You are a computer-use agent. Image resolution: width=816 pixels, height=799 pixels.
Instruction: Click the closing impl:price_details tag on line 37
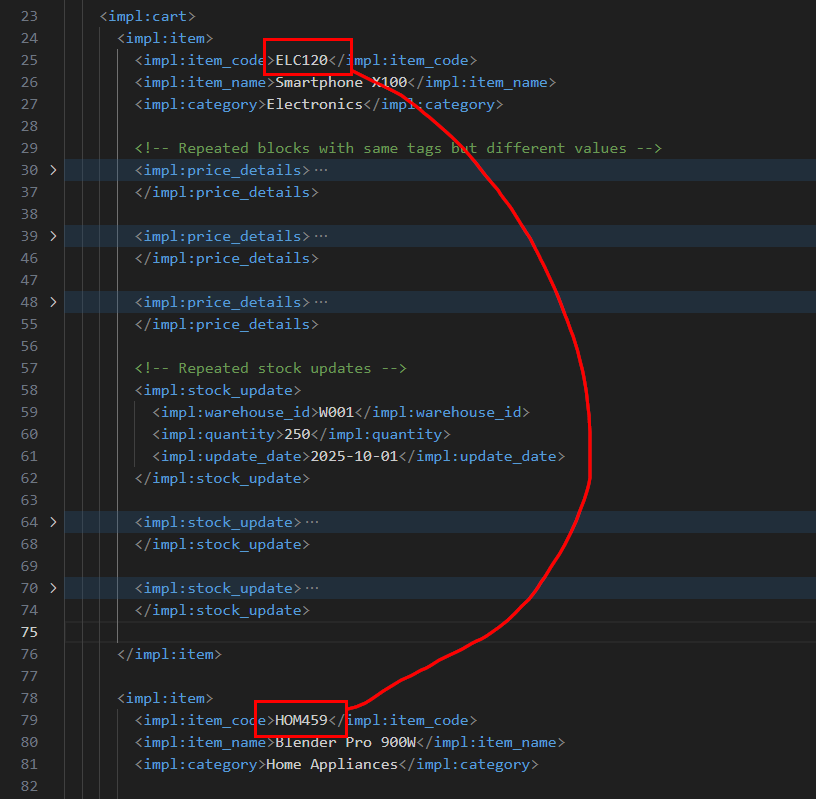227,193
